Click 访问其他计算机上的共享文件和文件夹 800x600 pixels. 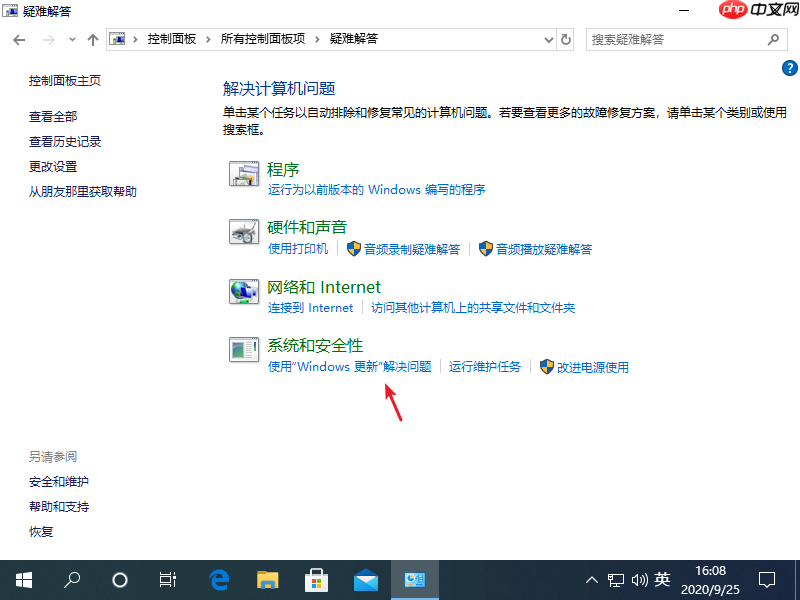pyautogui.click(x=473, y=308)
